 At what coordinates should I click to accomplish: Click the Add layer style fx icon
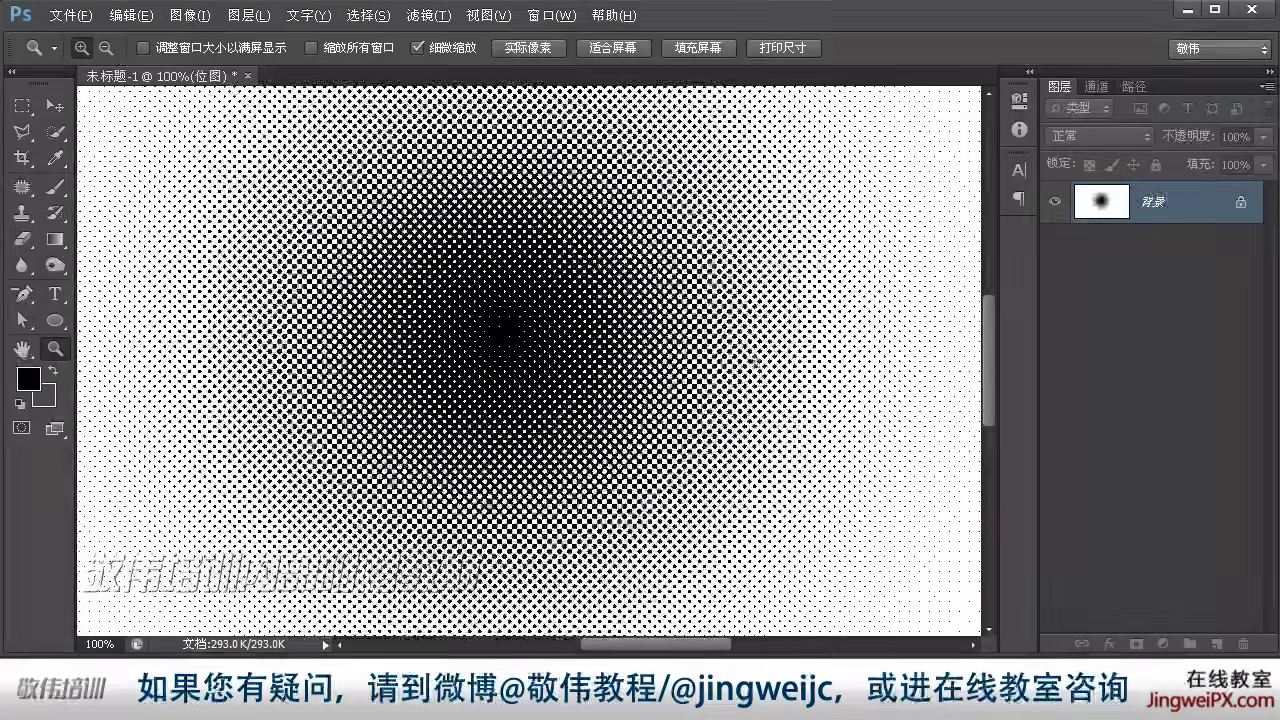click(x=1108, y=645)
